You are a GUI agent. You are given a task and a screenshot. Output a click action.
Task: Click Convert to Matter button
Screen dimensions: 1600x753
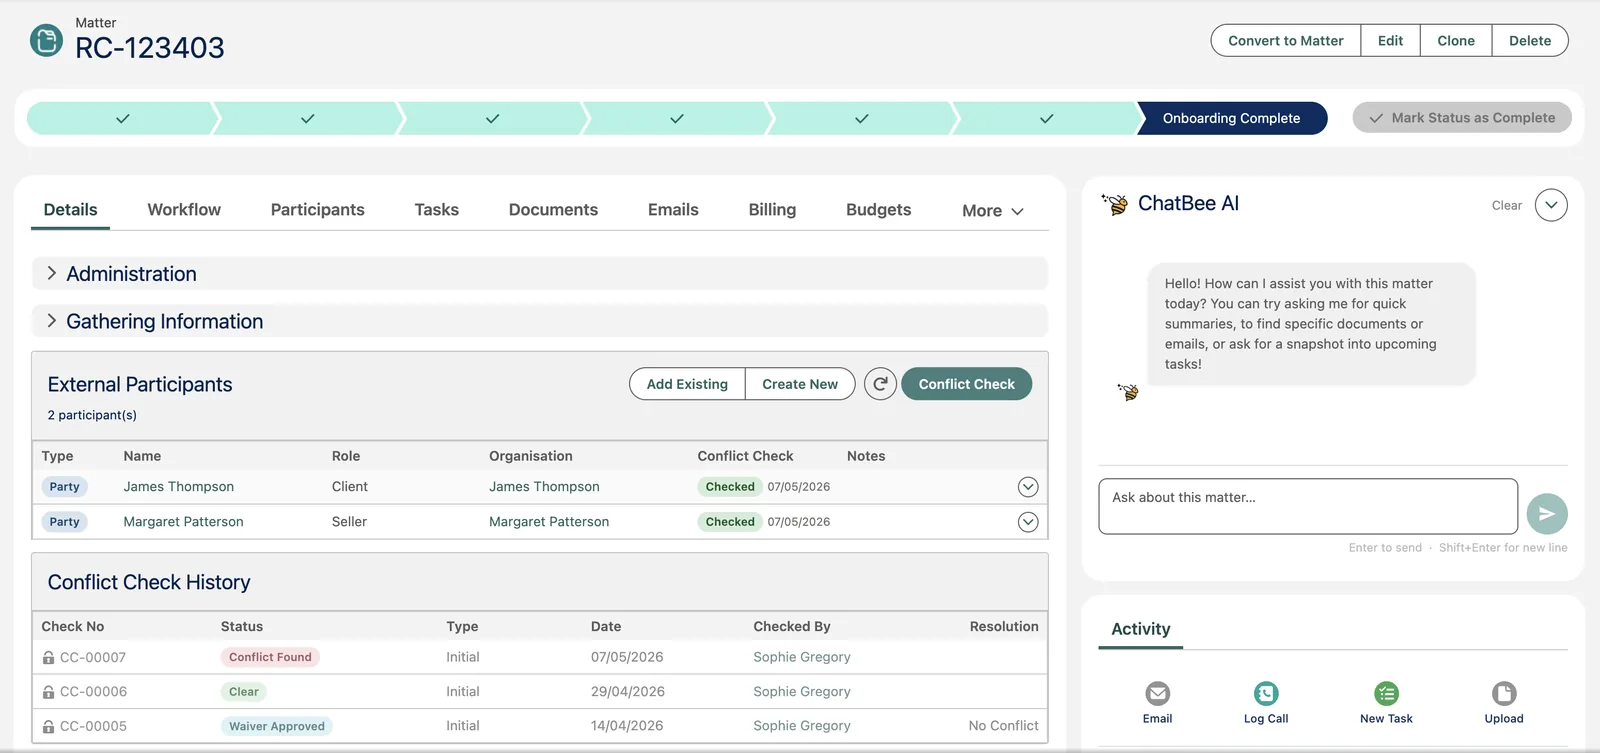(x=1285, y=41)
